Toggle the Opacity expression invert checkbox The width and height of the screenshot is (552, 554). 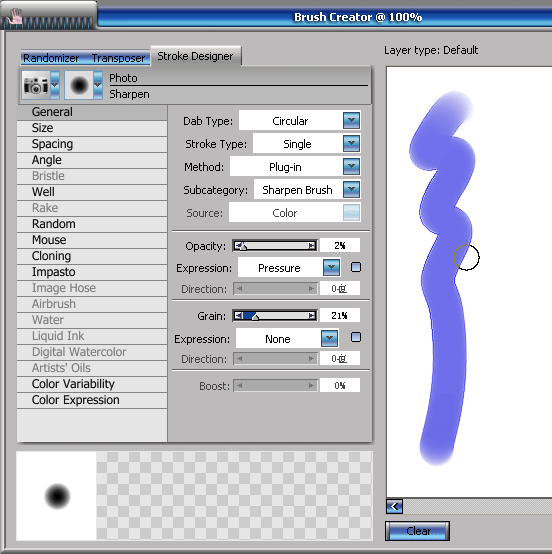pos(356,267)
